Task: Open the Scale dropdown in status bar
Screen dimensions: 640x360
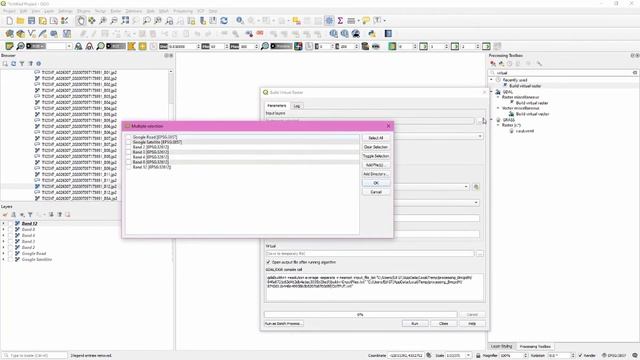Action: pyautogui.click(x=468, y=356)
